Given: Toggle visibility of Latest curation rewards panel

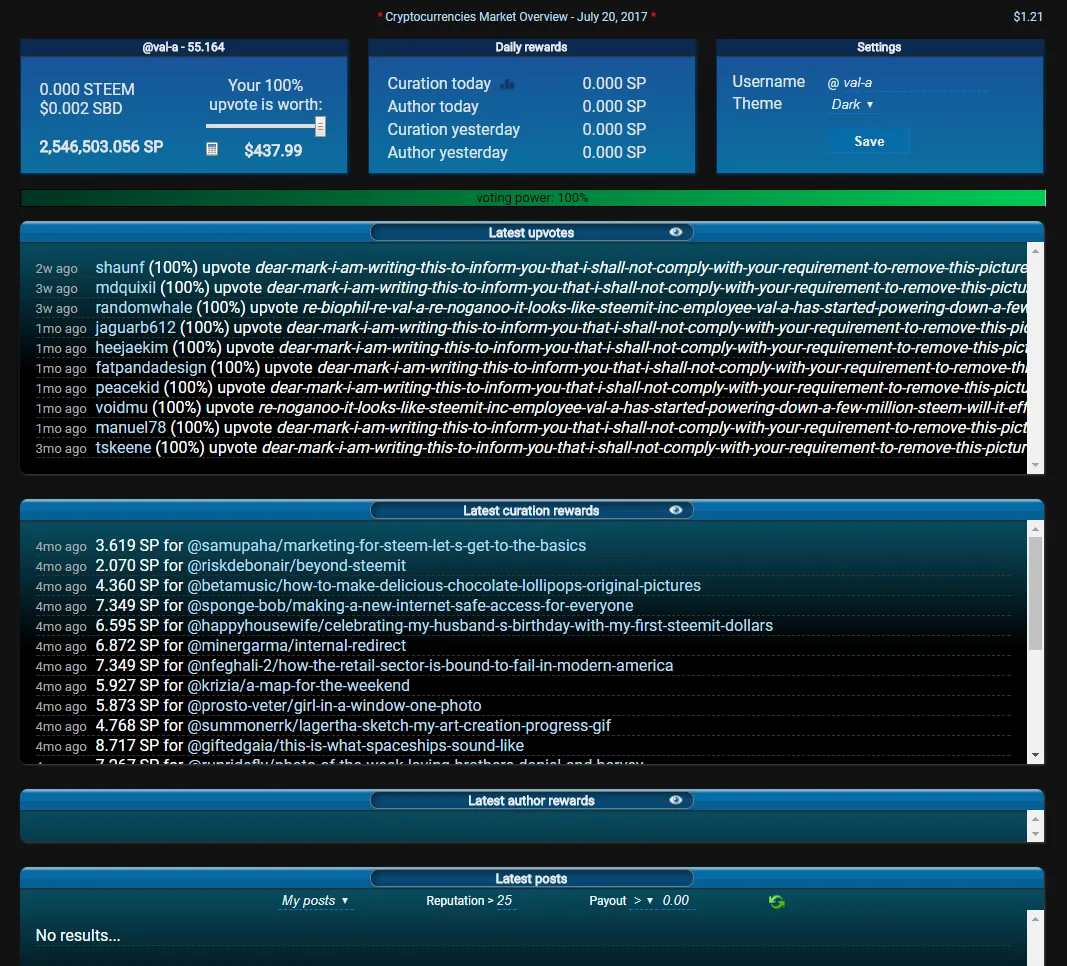Looking at the screenshot, I should (676, 510).
